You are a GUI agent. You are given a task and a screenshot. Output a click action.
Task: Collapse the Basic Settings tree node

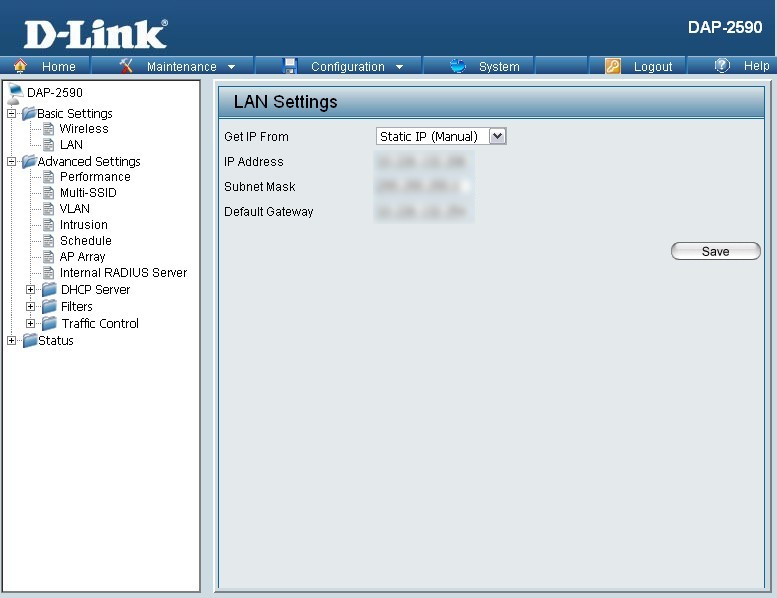pyautogui.click(x=11, y=113)
